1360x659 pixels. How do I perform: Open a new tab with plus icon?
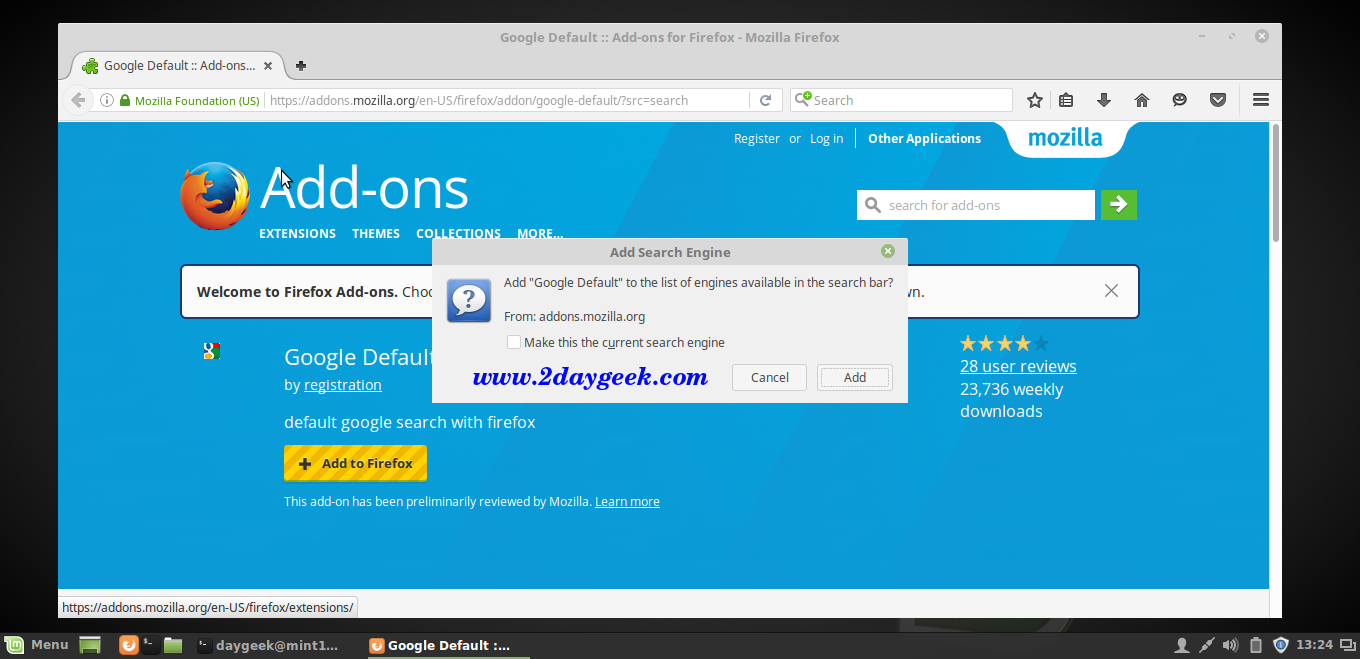(x=301, y=66)
